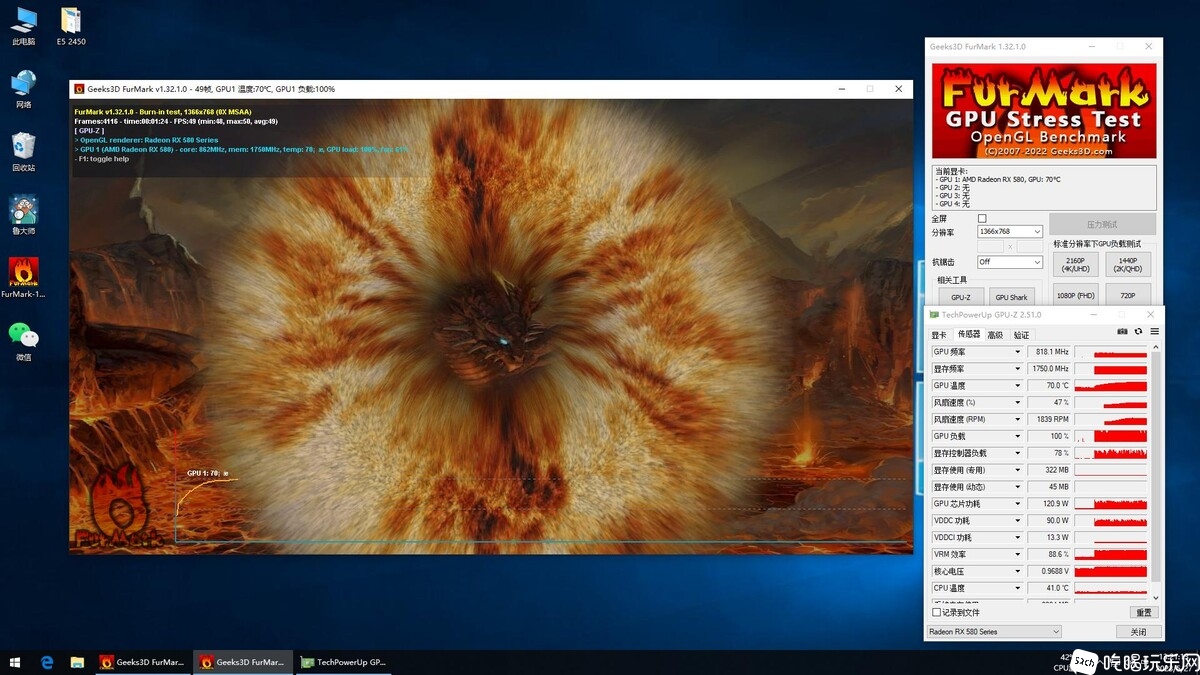Click the GPU-Z window title bar icon
Image resolution: width=1200 pixels, height=675 pixels.
point(934,314)
